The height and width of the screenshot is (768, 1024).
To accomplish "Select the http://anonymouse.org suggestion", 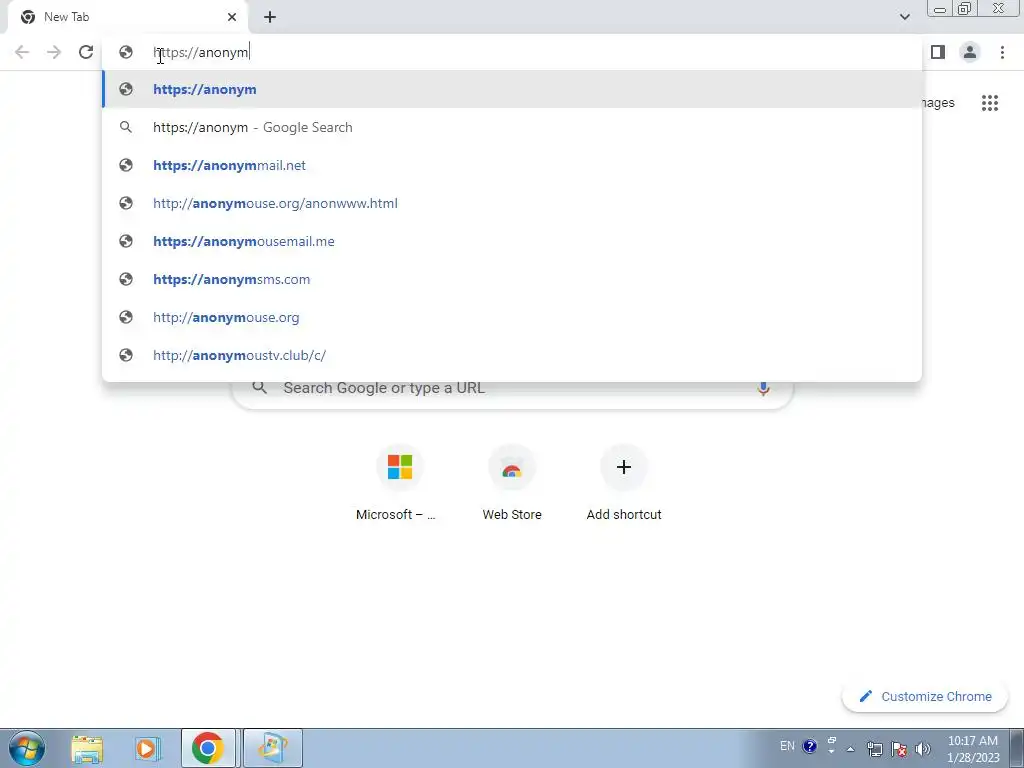I will (x=512, y=317).
